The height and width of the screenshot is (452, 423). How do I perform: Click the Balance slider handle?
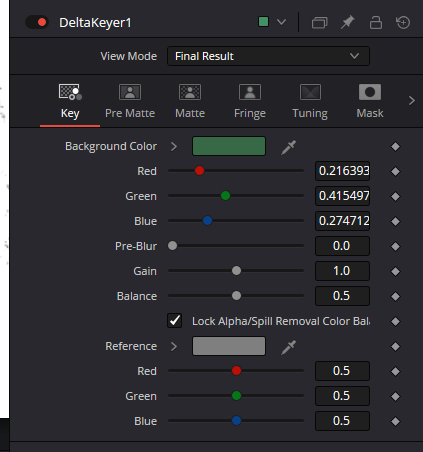pos(236,296)
